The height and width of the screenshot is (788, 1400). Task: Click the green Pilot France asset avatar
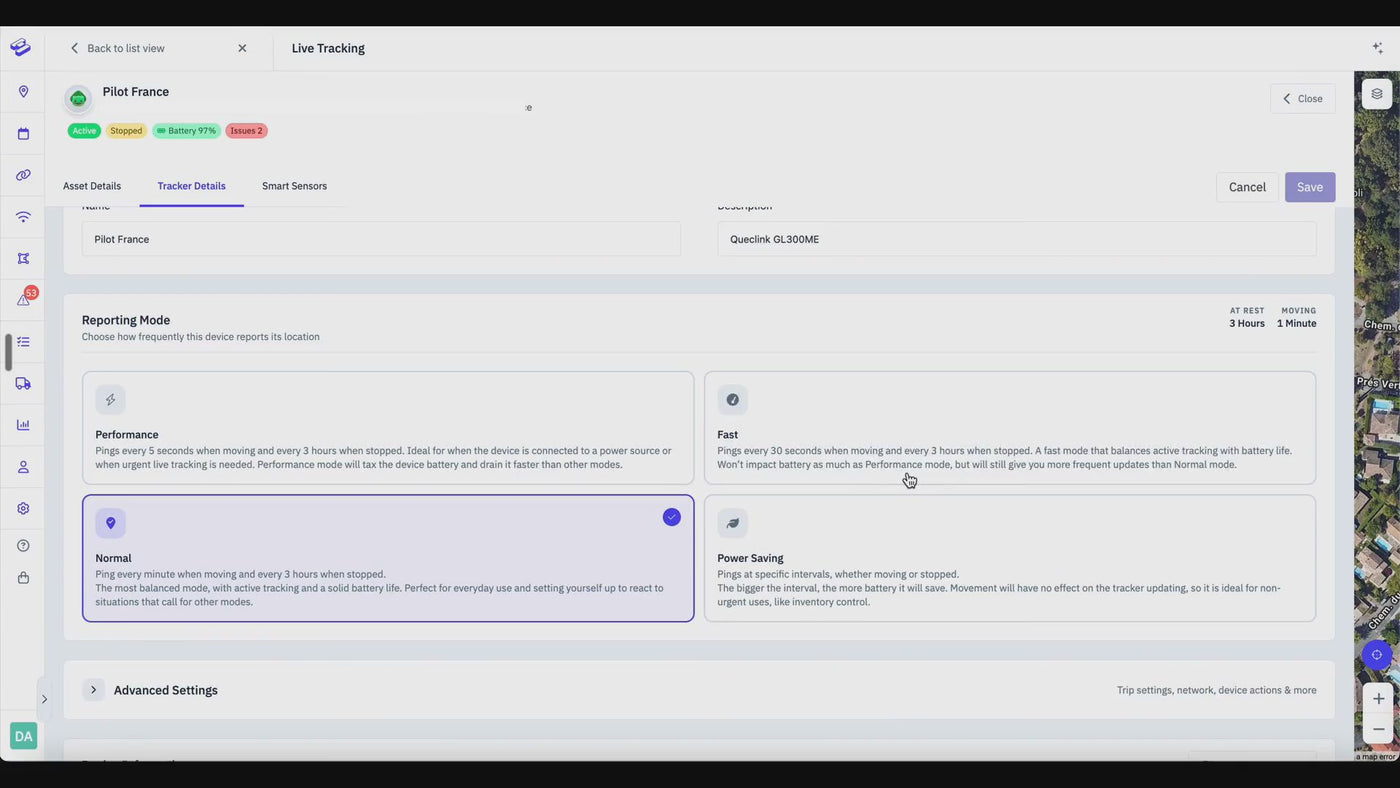78,98
